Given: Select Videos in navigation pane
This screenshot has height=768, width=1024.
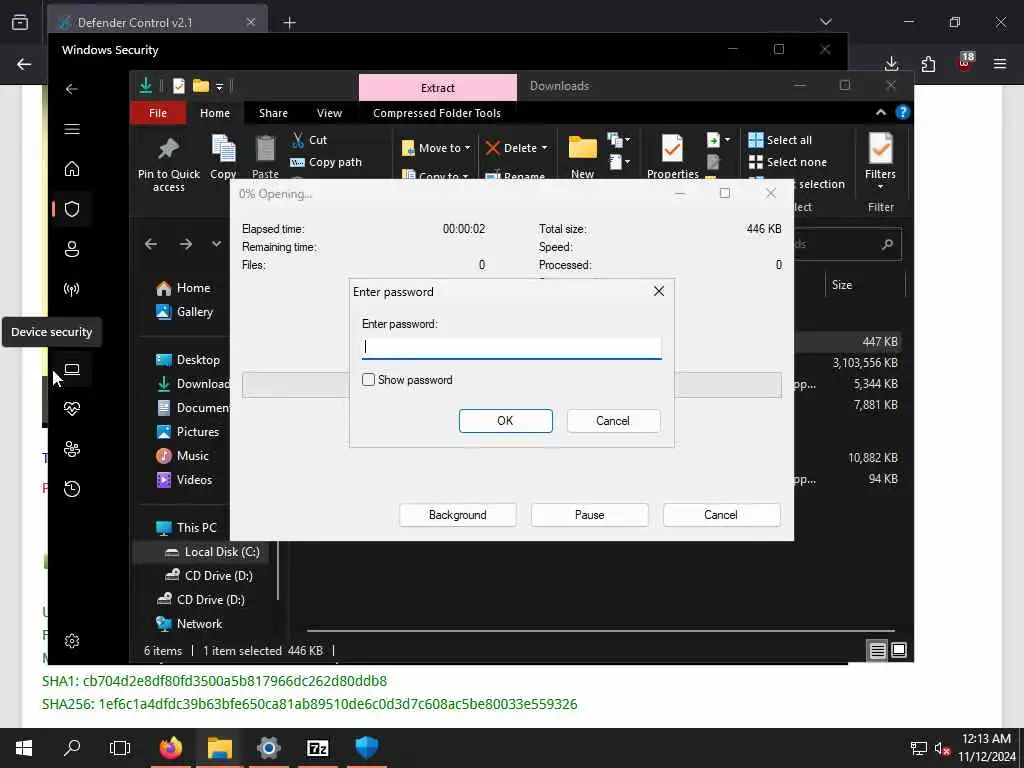Looking at the screenshot, I should click(x=184, y=480).
